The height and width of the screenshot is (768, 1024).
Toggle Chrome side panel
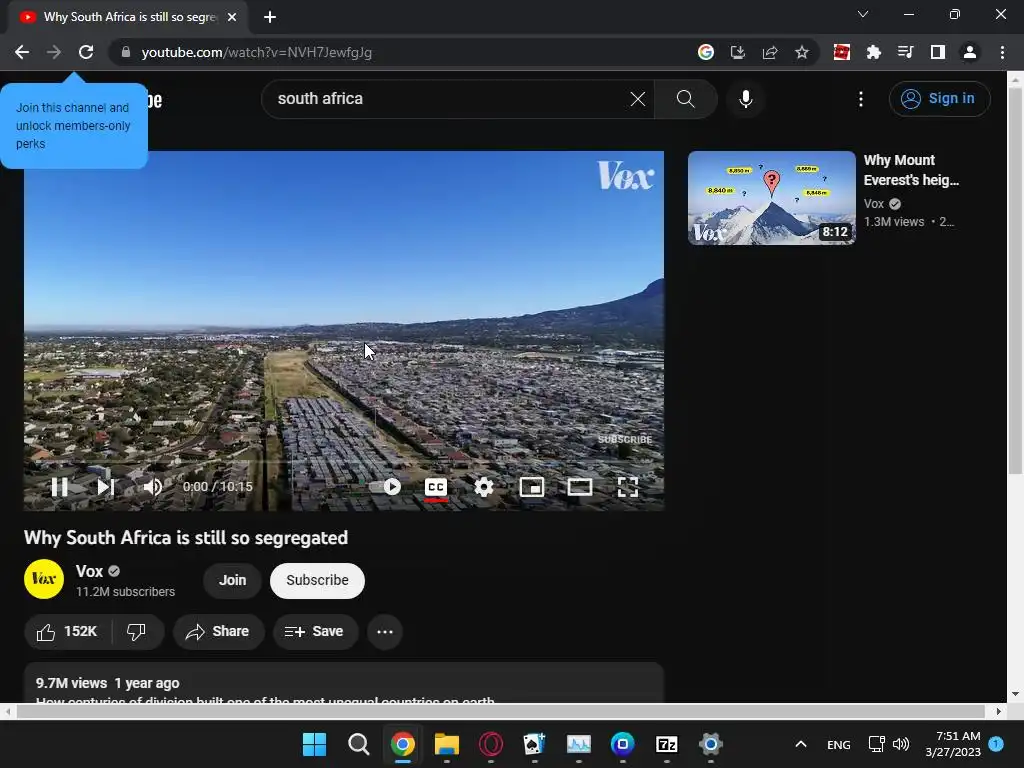coord(938,52)
